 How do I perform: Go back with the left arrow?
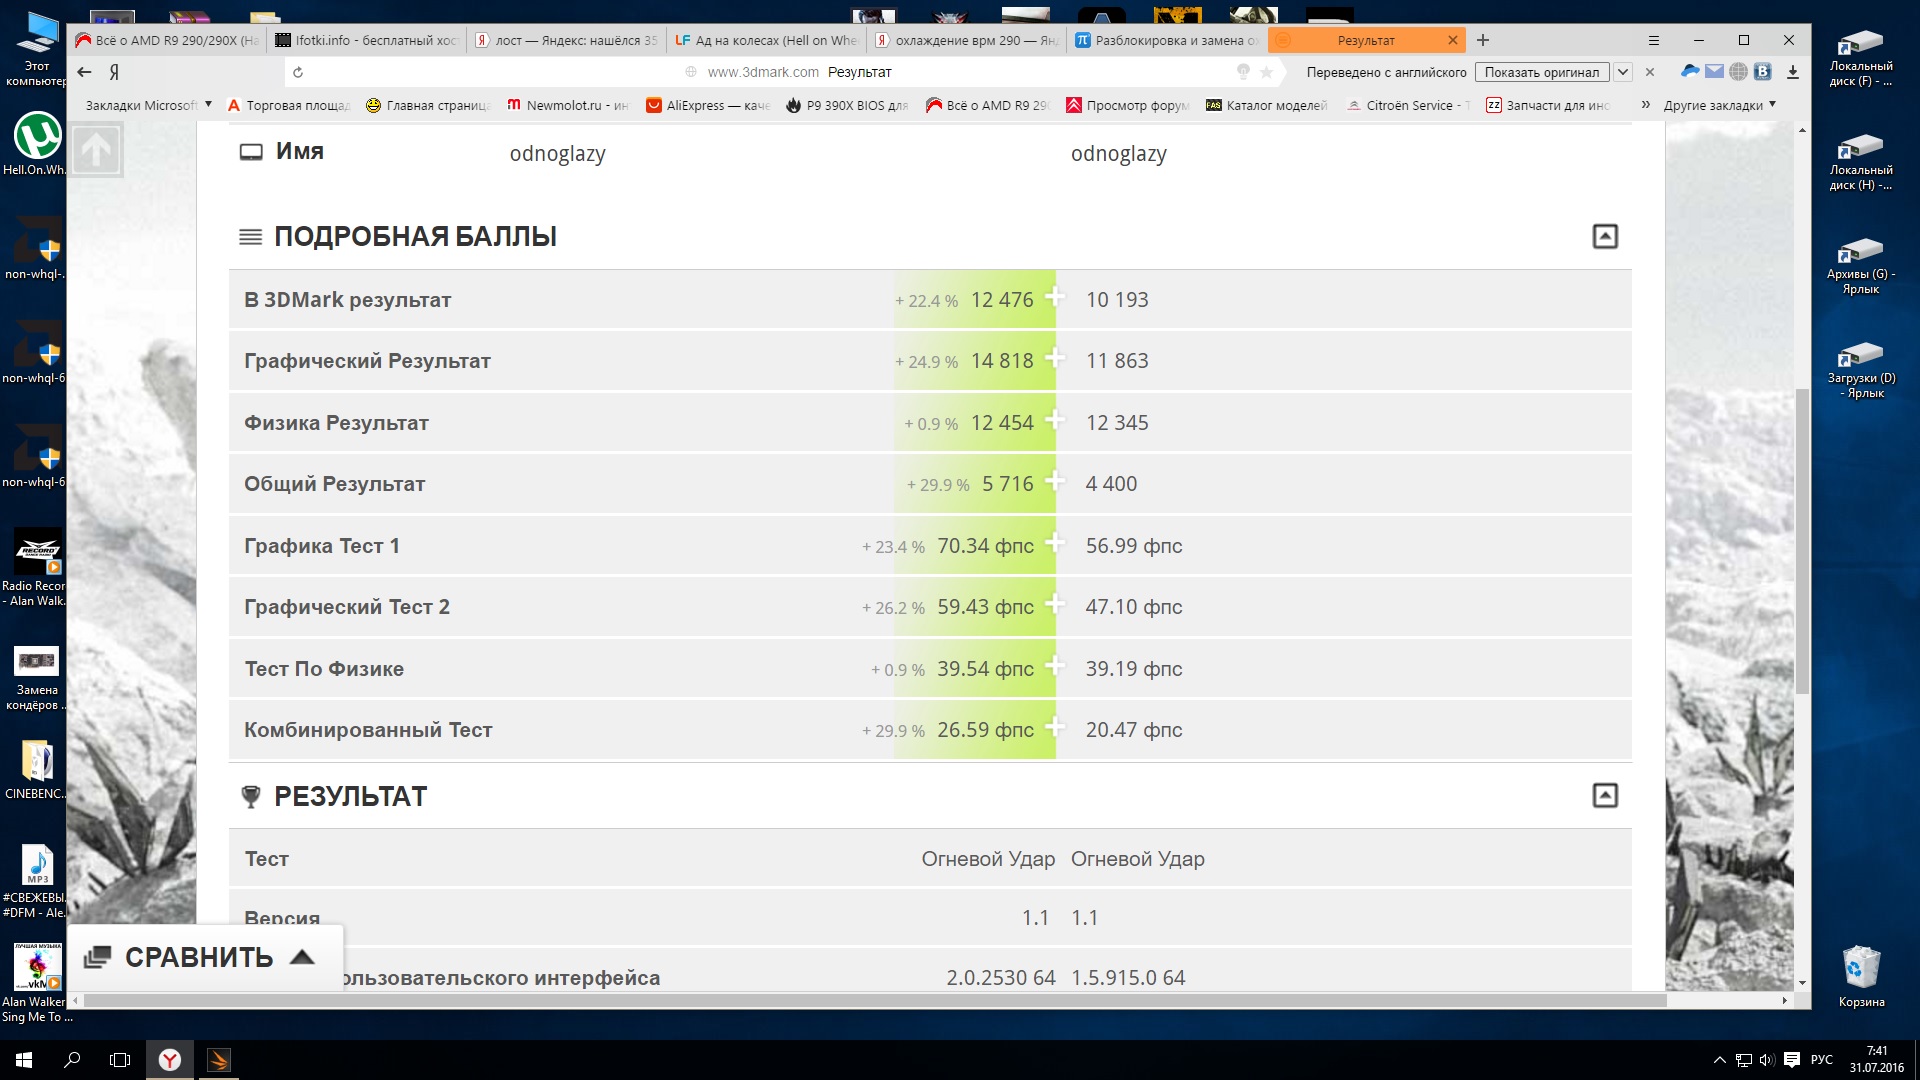(x=85, y=72)
